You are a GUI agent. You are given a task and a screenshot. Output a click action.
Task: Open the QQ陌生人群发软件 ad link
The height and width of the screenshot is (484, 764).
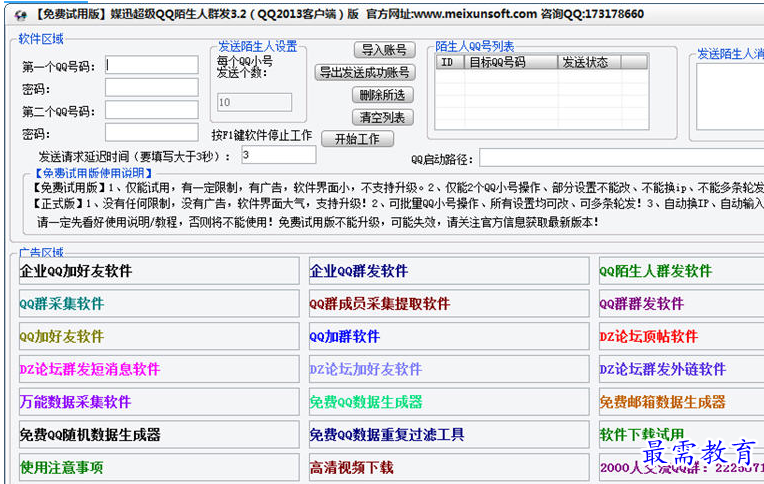pos(682,271)
